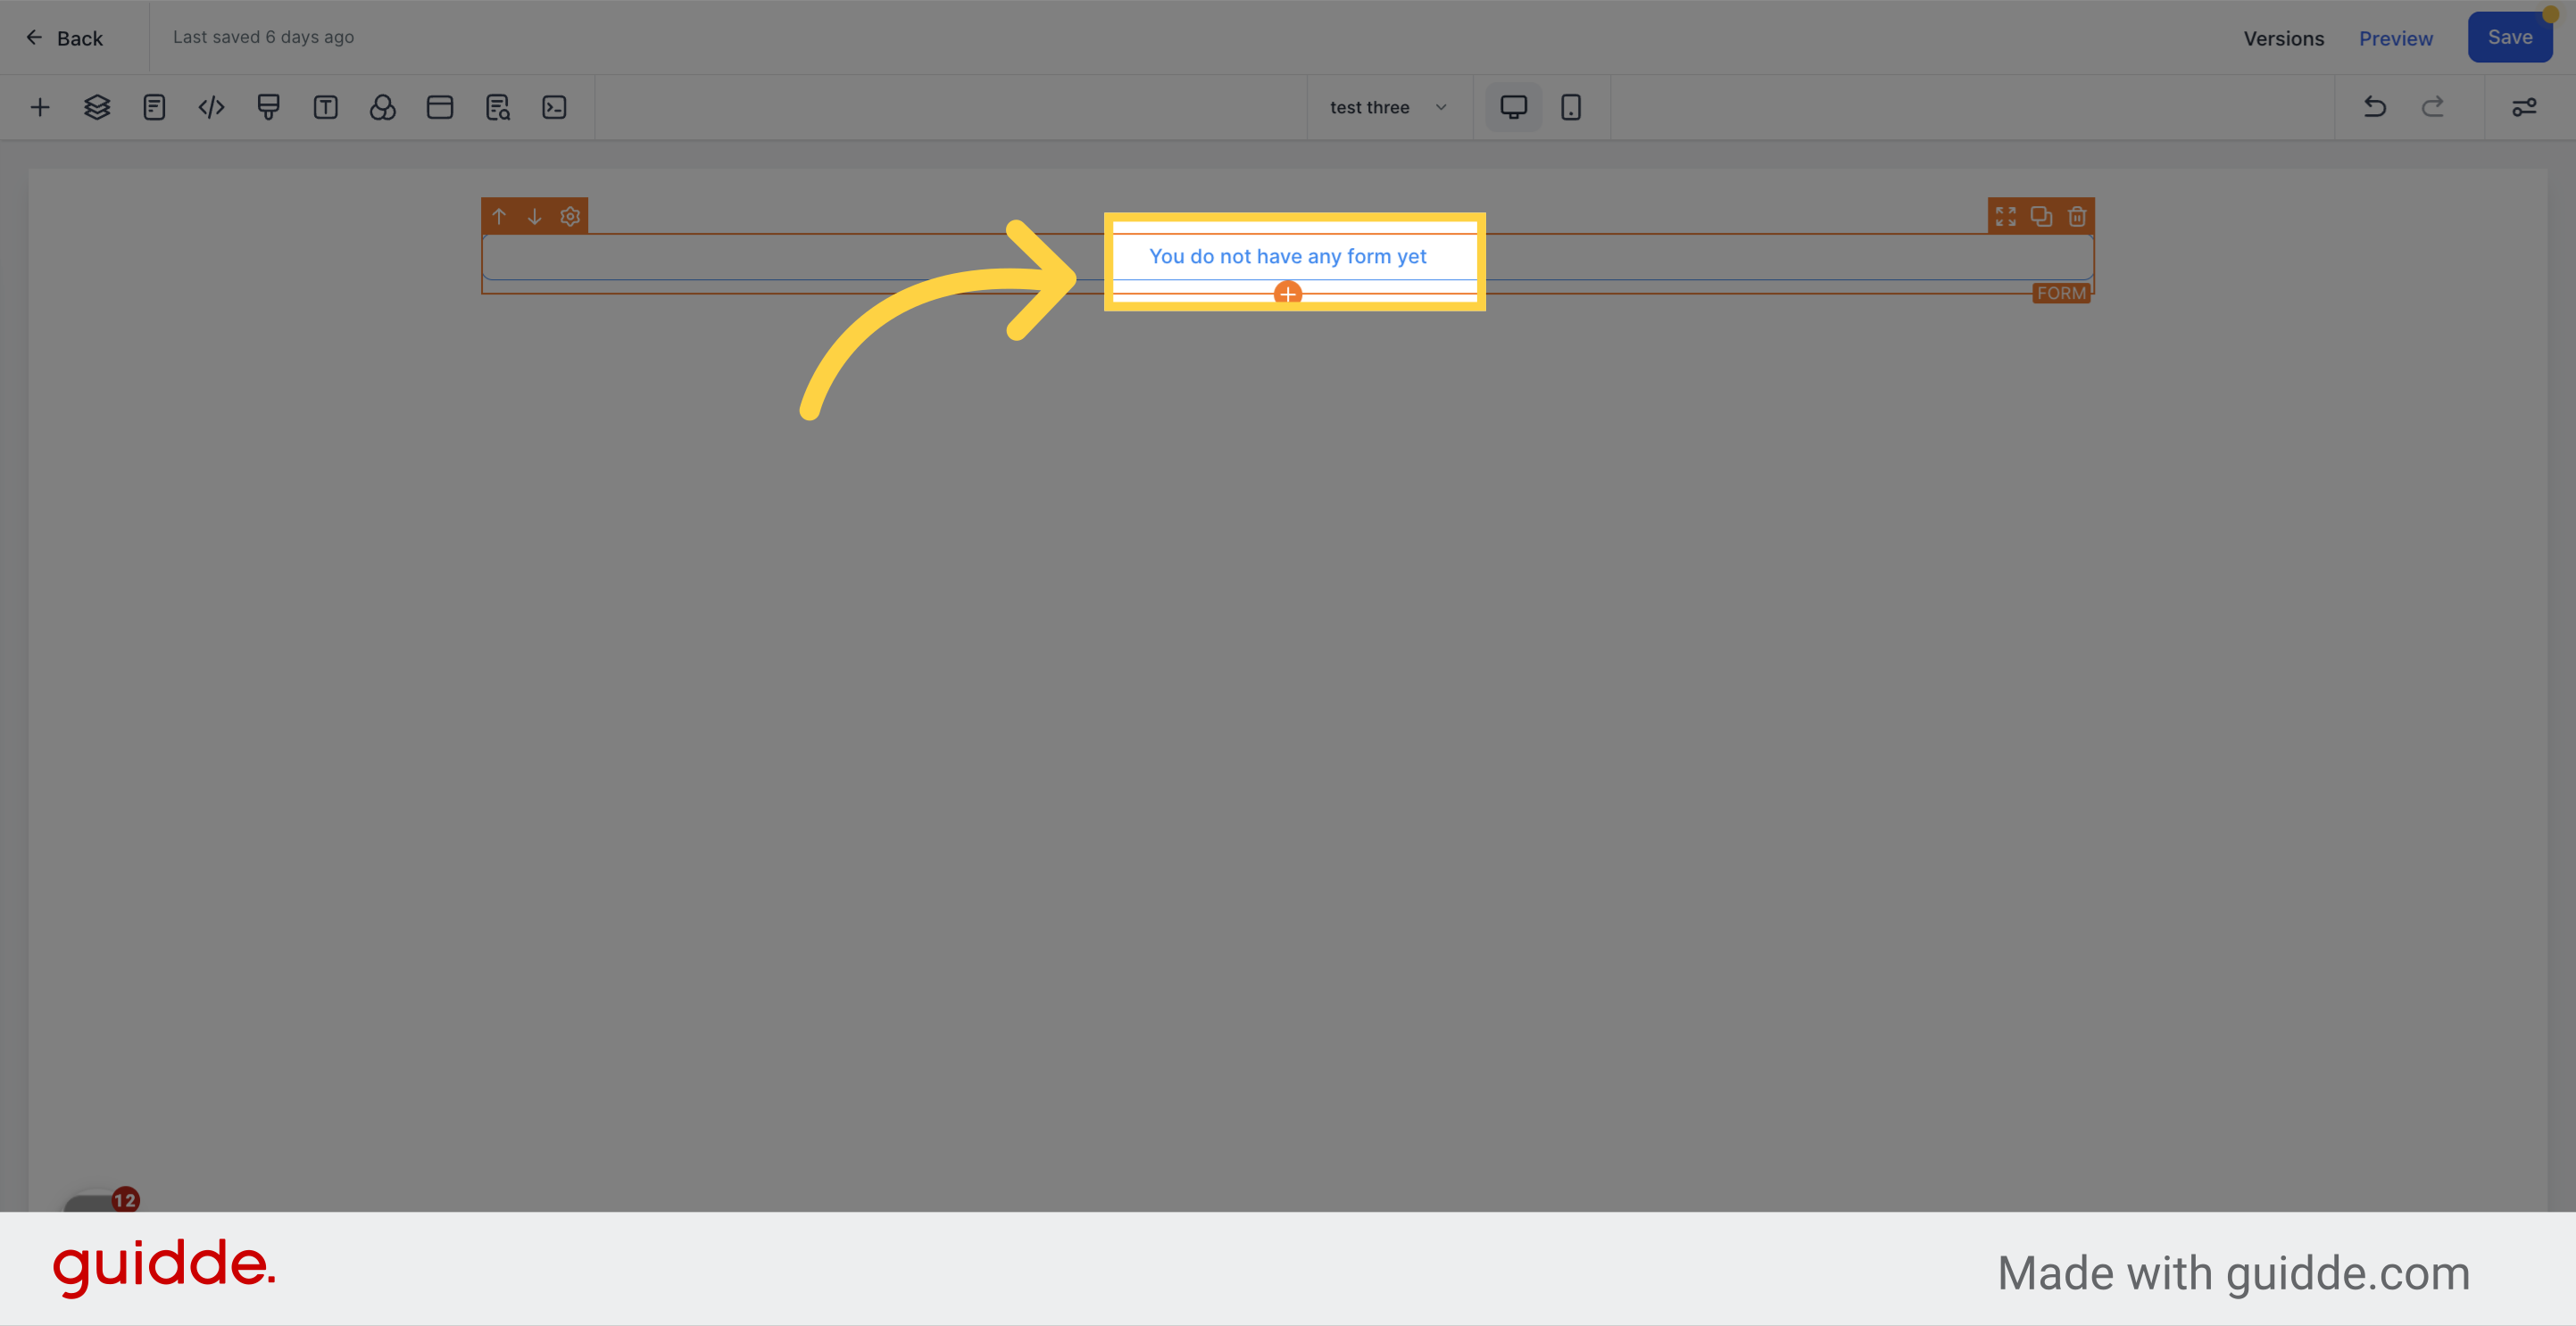This screenshot has height=1326, width=2576.
Task: Enable desktop preview mode
Action: tap(1513, 107)
